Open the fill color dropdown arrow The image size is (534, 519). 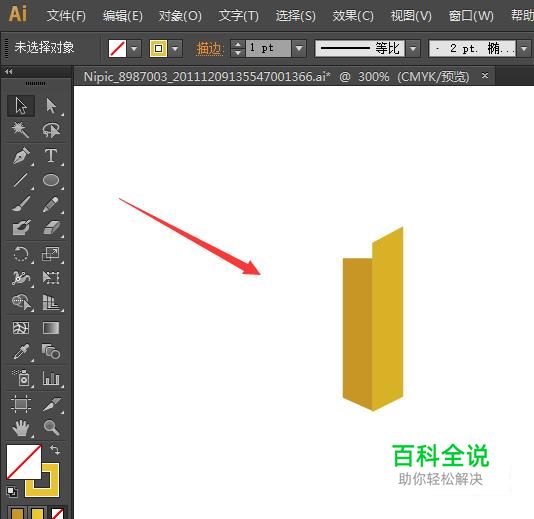coord(134,49)
